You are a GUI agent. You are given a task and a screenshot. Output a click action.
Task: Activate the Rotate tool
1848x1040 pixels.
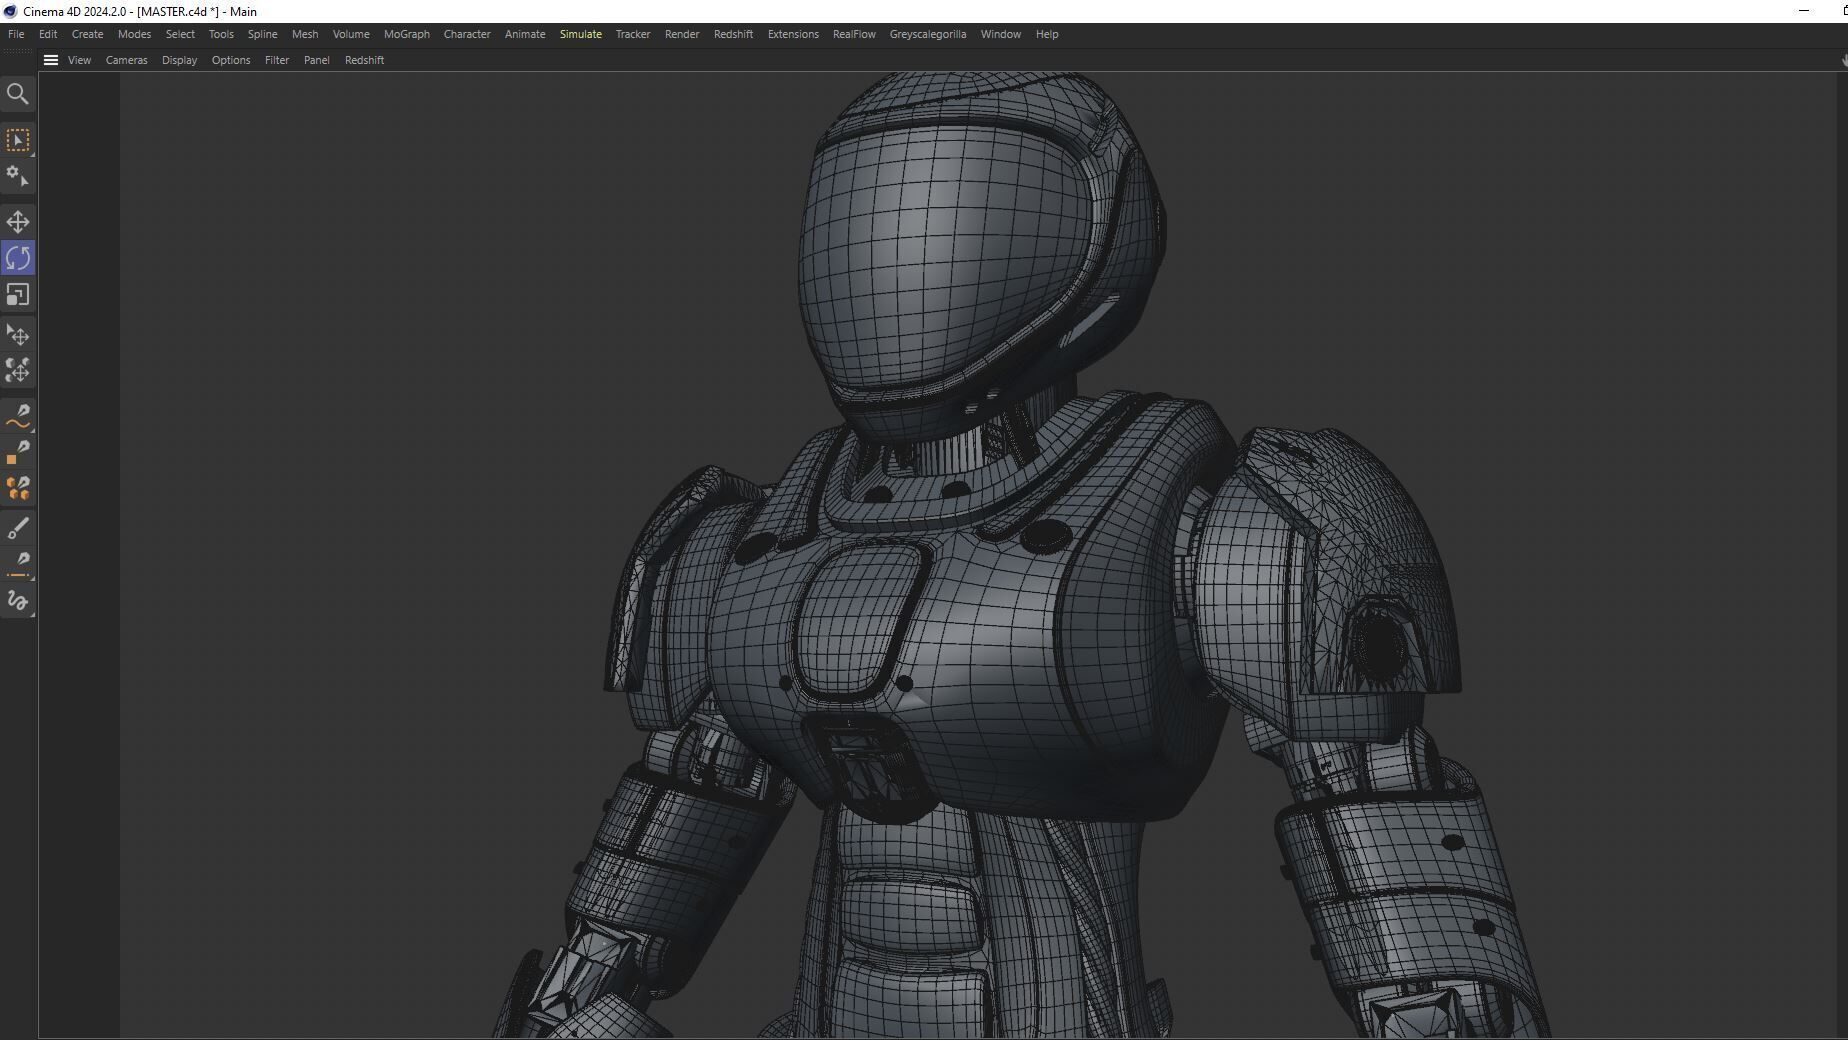(18, 258)
